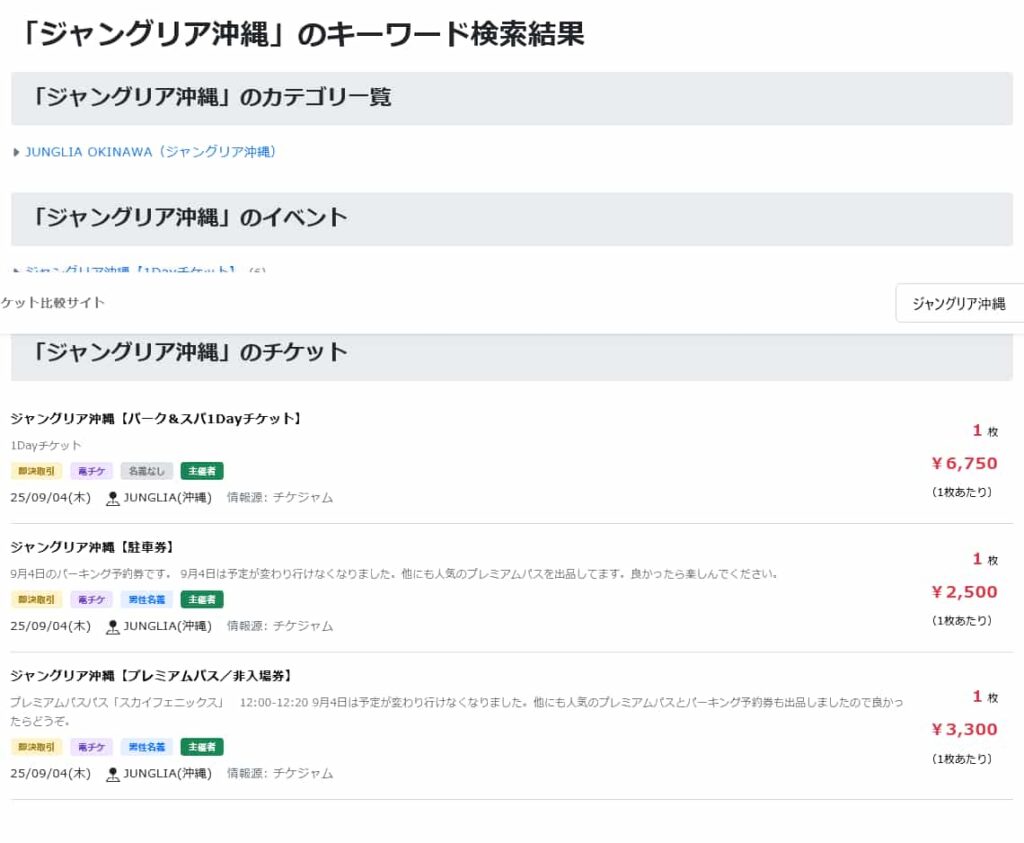The image size is (1024, 843).
Task: Click (1枚あたり) under ¥6,750
Action: (x=963, y=492)
